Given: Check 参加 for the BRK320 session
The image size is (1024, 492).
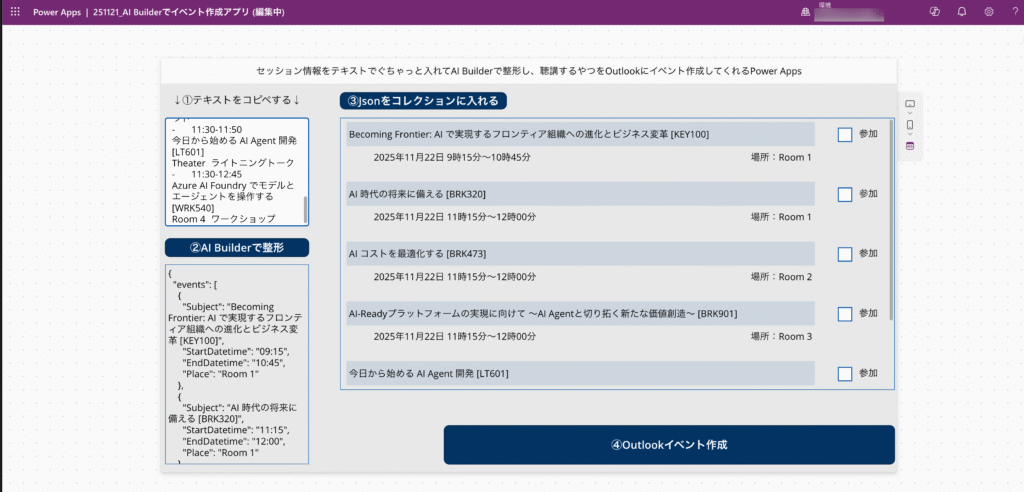Looking at the screenshot, I should (x=845, y=194).
